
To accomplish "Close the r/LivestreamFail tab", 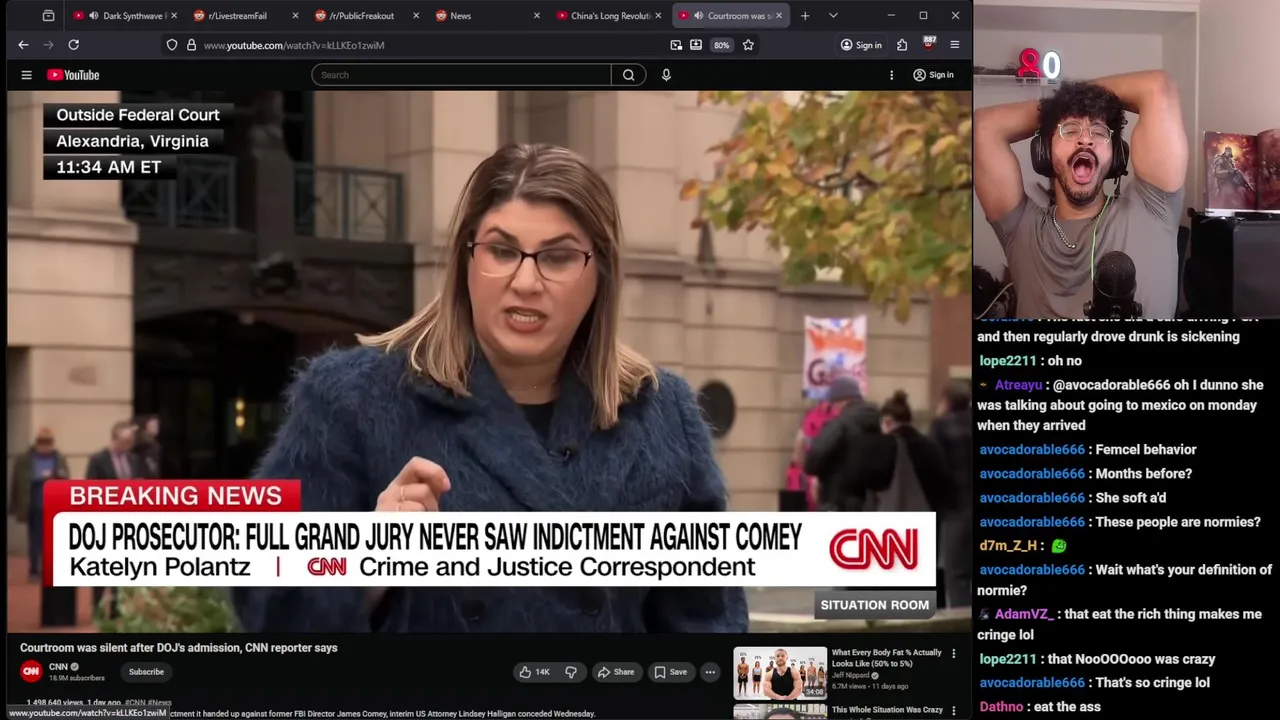I will [x=295, y=16].
